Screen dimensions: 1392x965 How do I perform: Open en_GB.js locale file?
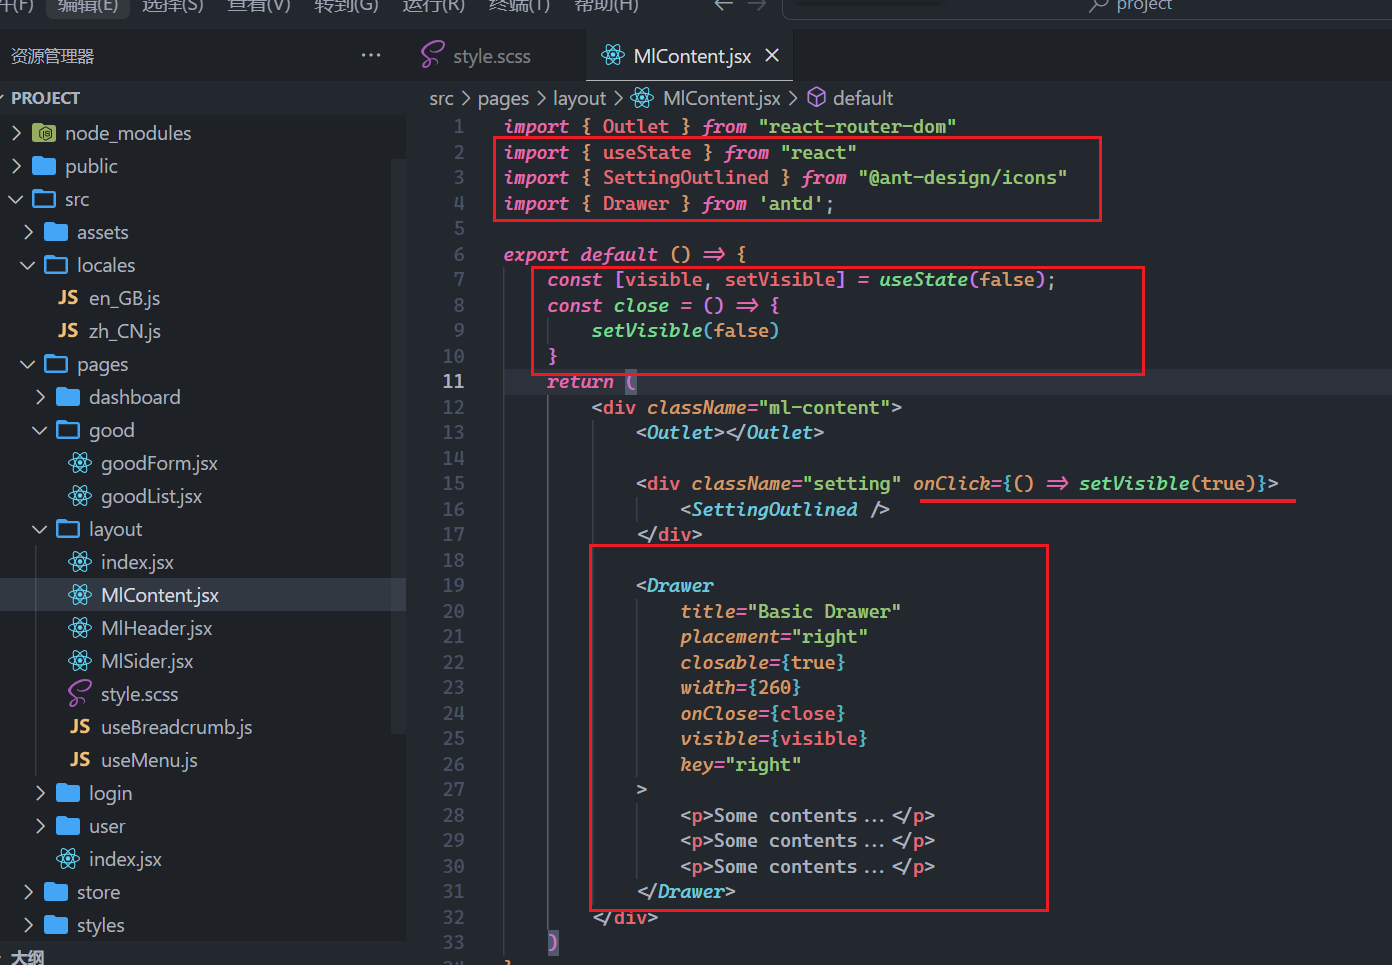[124, 298]
